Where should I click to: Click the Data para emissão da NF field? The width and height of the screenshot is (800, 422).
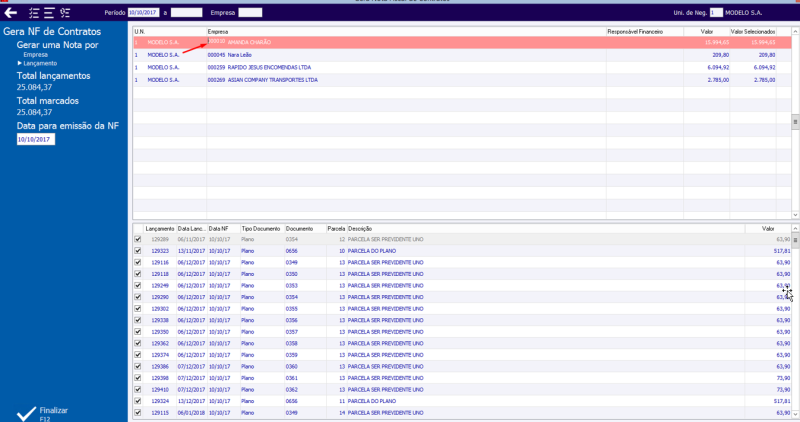[36, 139]
